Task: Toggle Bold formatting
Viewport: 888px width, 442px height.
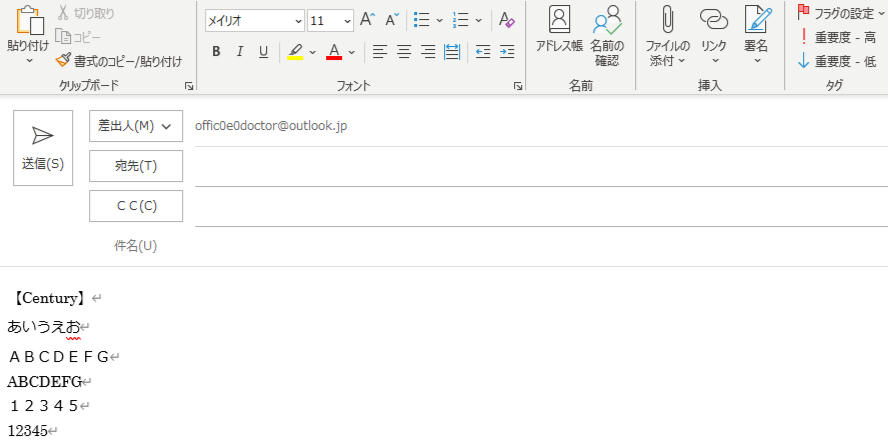Action: click(x=217, y=52)
